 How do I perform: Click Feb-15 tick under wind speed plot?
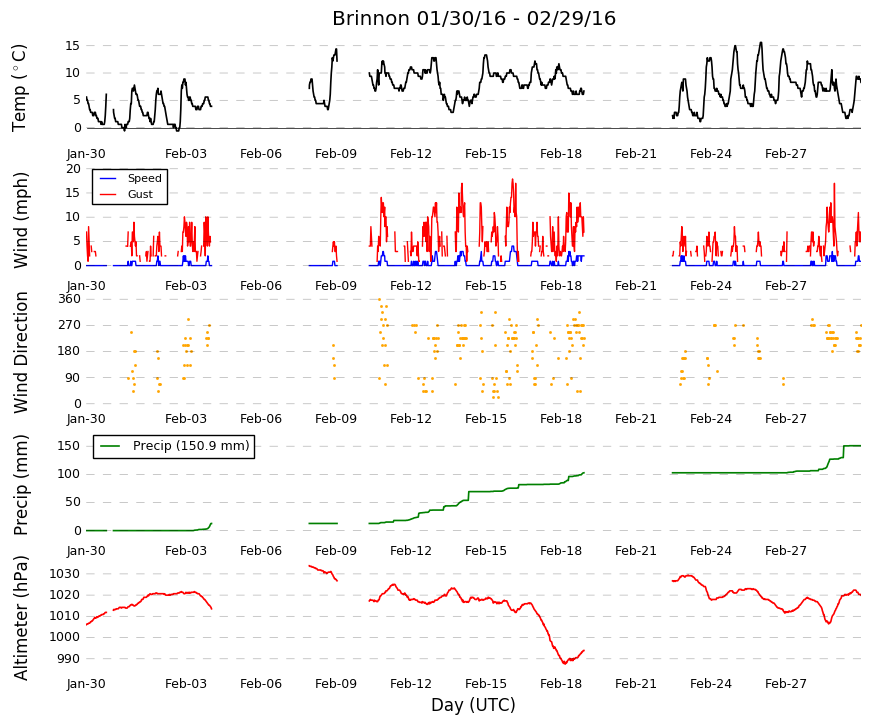(x=485, y=286)
